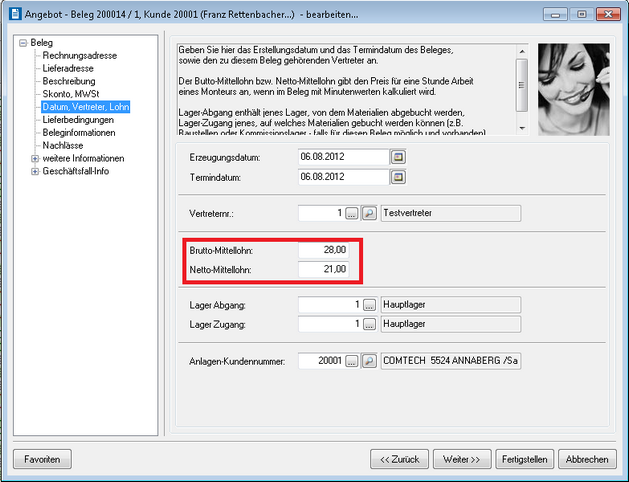
Task: Click the ellipsis button beside Anlagen-Kundennummer
Action: click(x=352, y=361)
